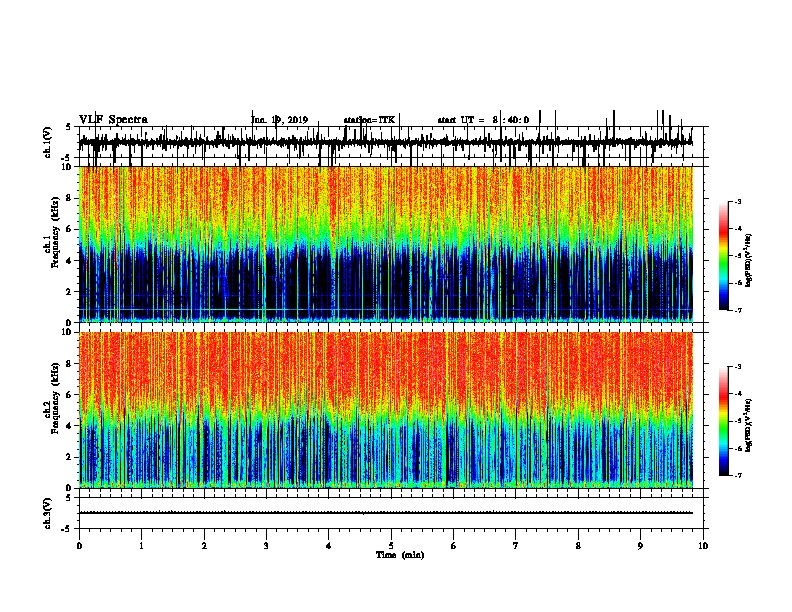Click the ch.3 flat waveform trace
The image size is (792, 612).
[386, 513]
